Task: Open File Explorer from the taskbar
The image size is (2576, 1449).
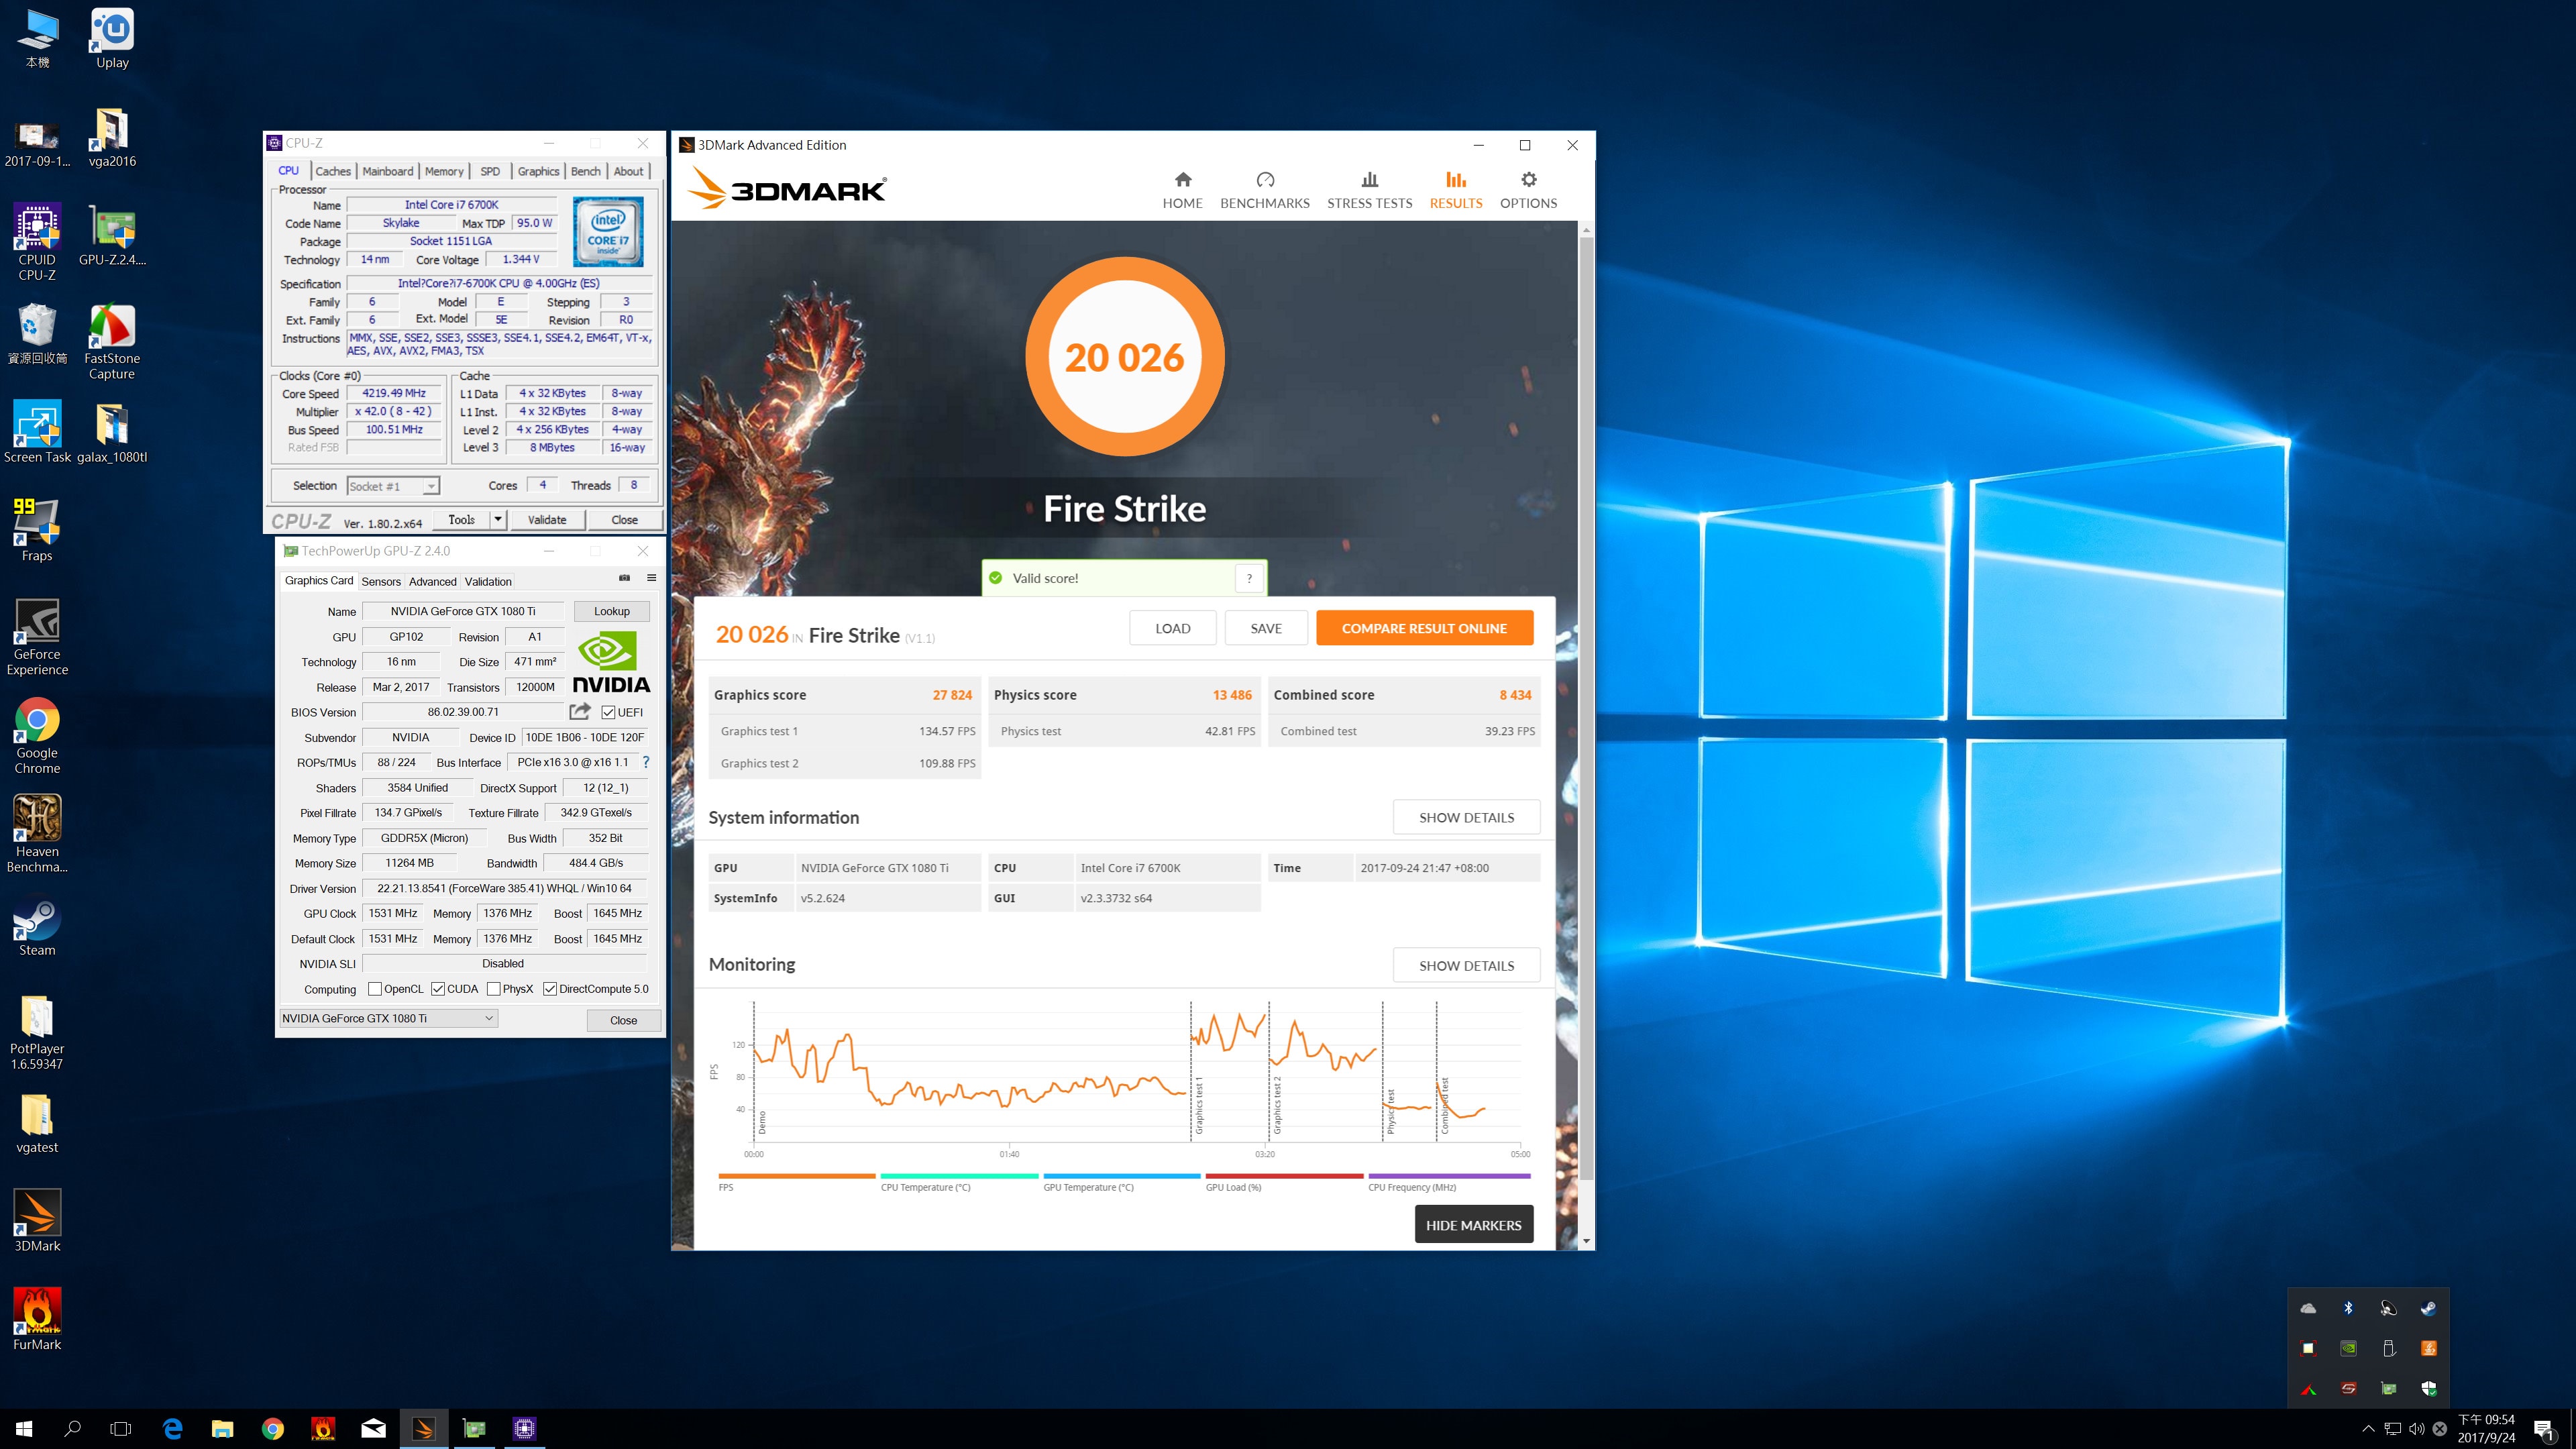Action: (222, 1429)
